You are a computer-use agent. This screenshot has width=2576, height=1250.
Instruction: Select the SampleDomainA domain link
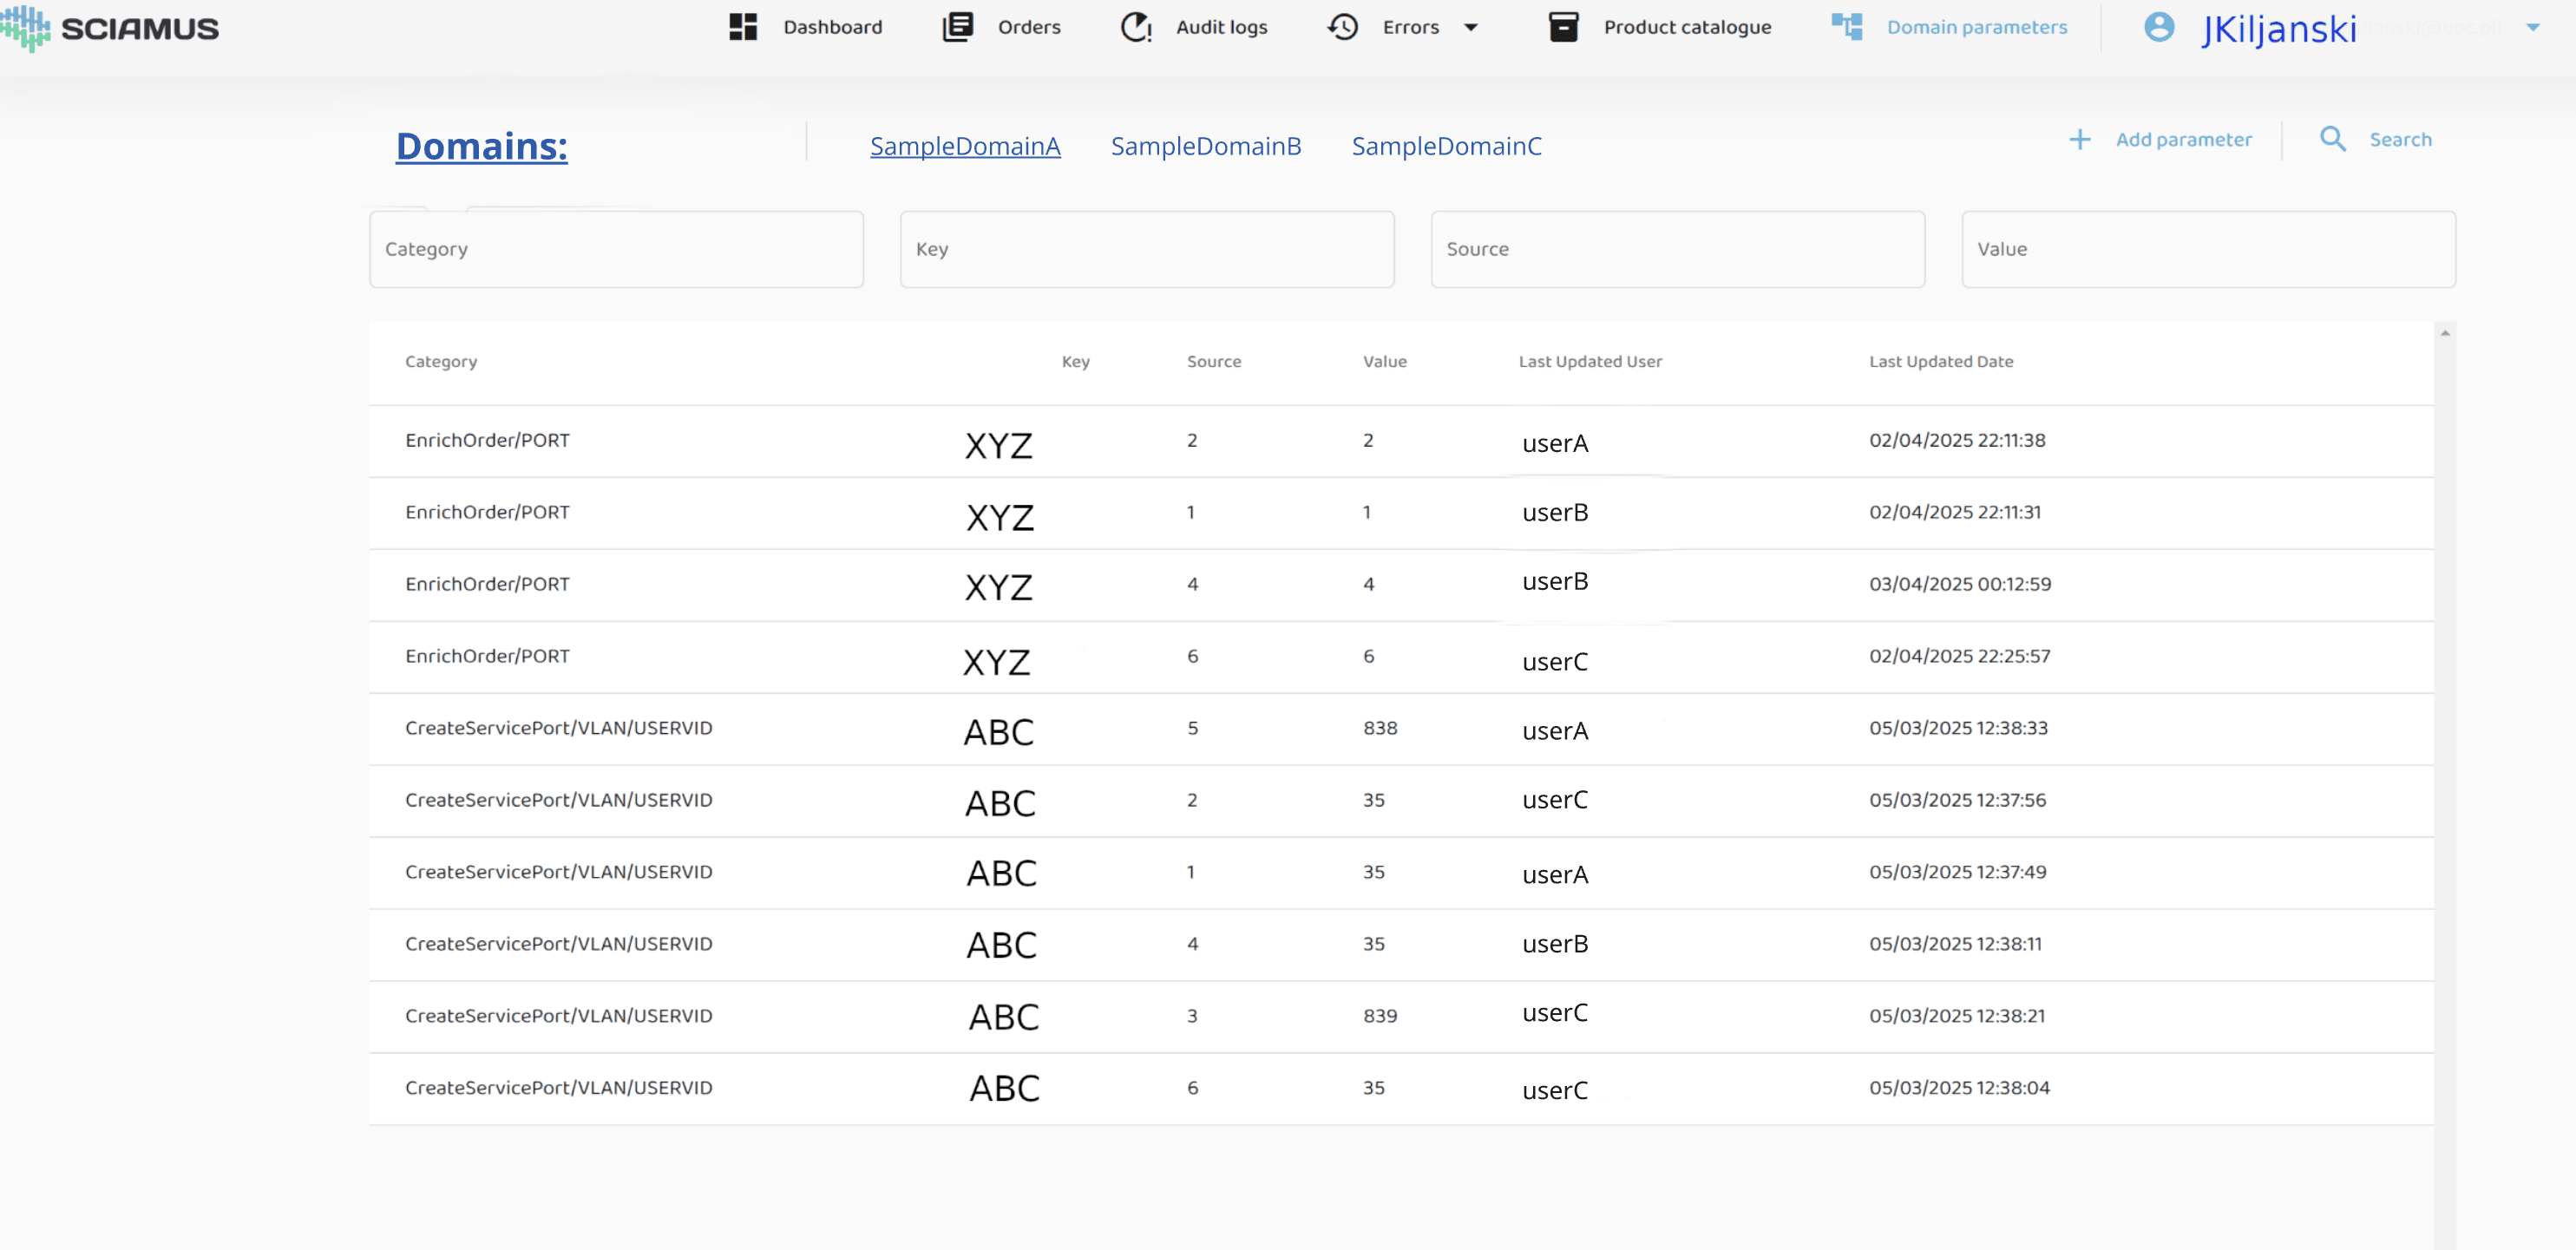pos(964,147)
